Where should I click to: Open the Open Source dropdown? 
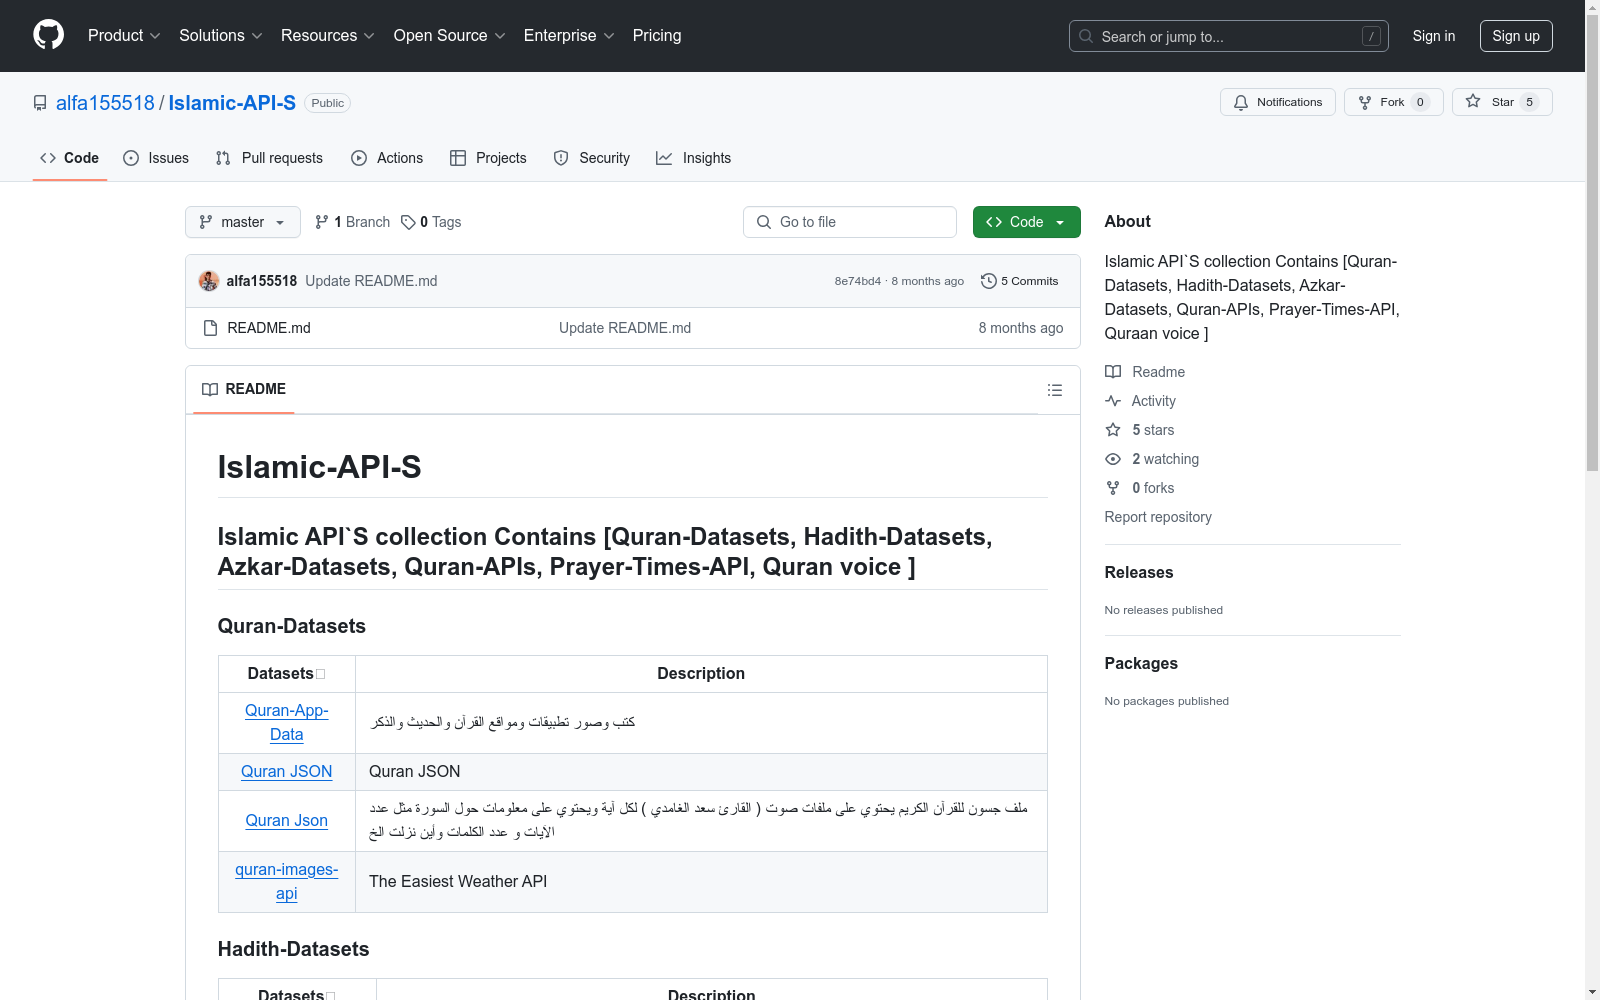pos(450,36)
